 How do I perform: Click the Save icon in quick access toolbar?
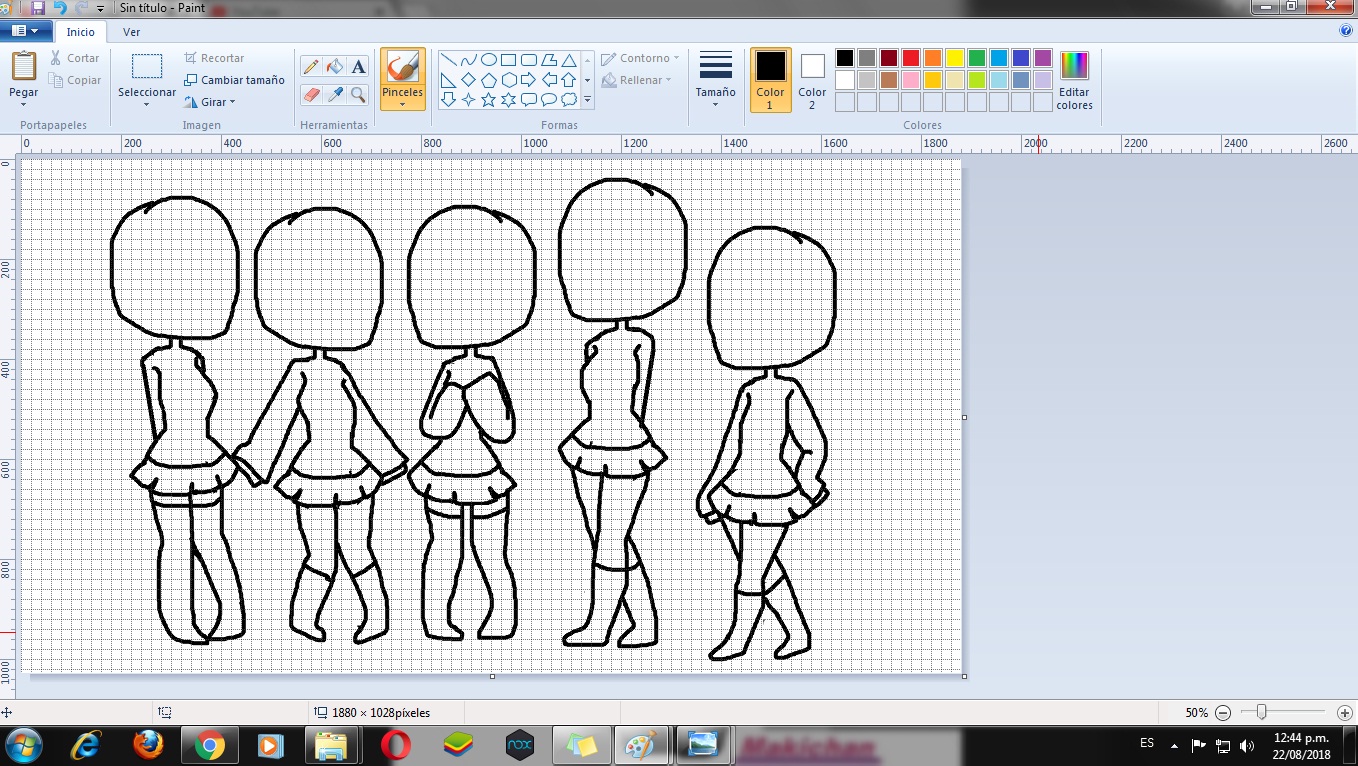38,7
